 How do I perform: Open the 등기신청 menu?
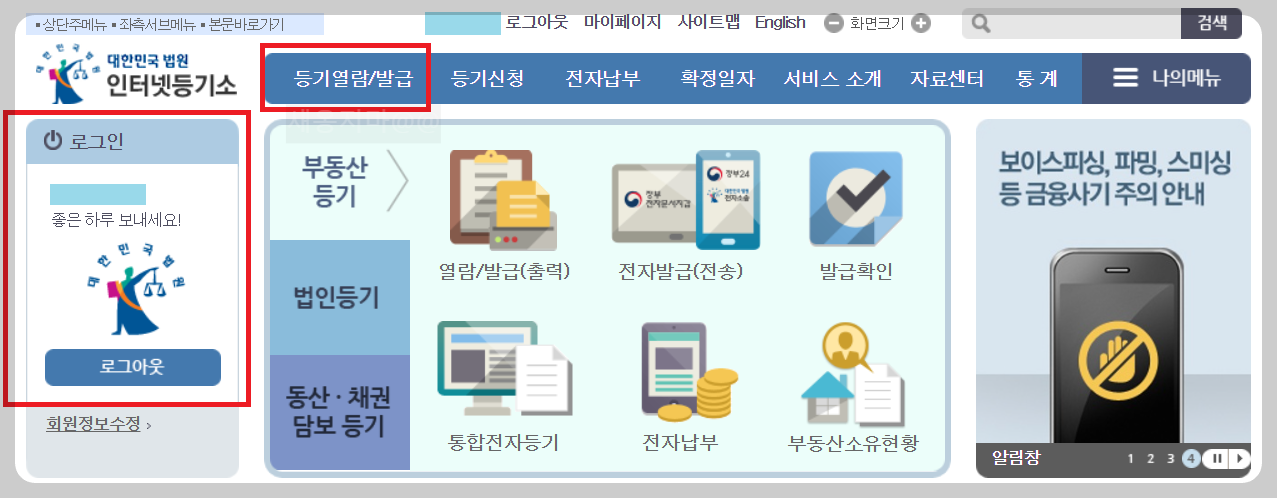[487, 78]
